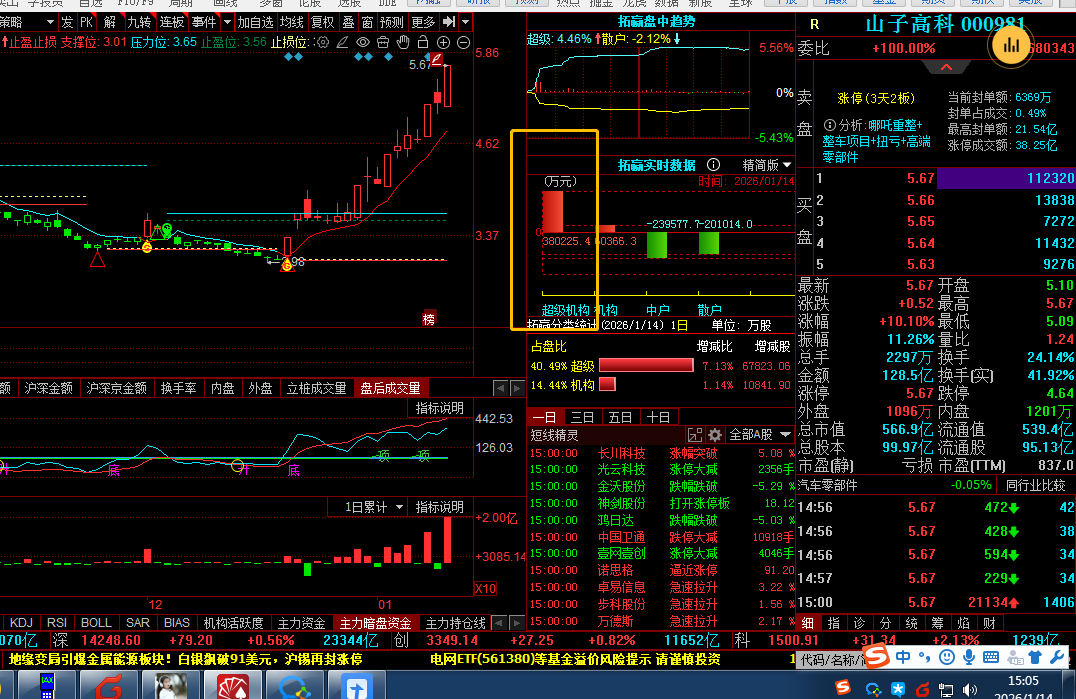Select the hand pan tool
Viewport: 1076px width, 699px height.
[403, 43]
